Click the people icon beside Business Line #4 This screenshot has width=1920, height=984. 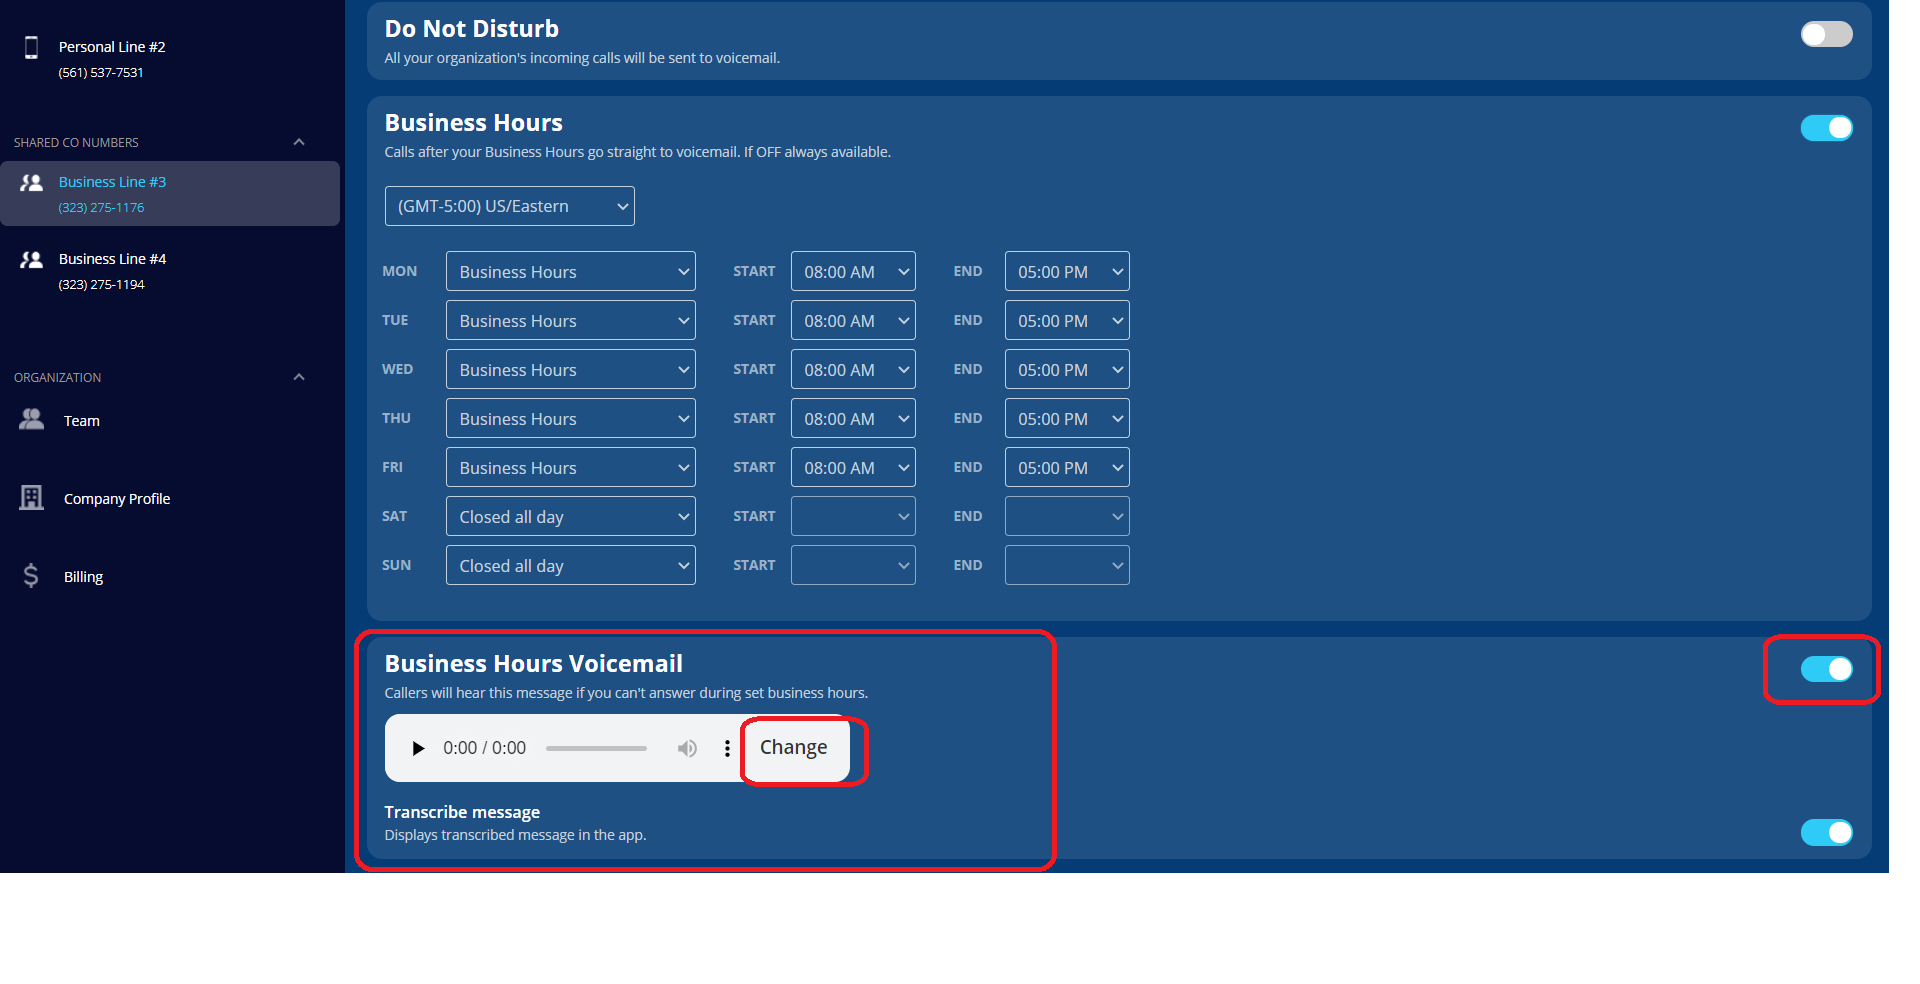pyautogui.click(x=32, y=259)
